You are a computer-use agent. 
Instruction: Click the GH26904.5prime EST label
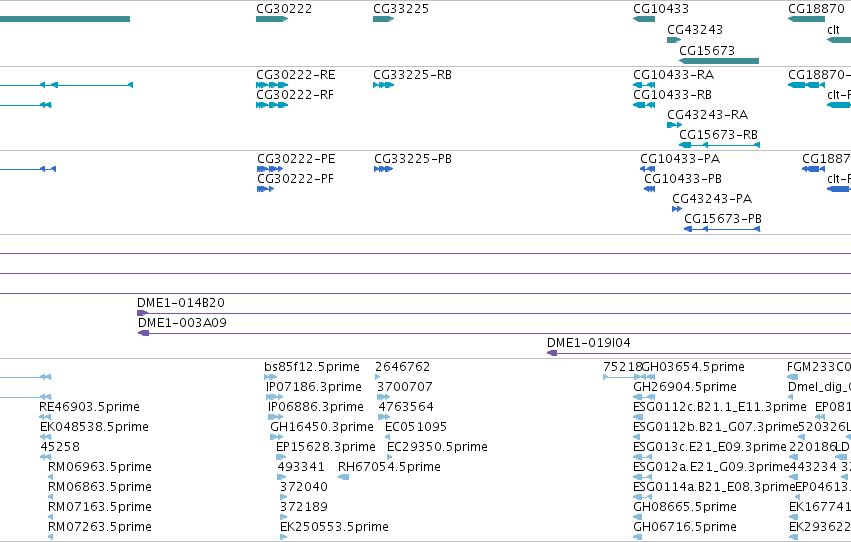[x=685, y=387]
